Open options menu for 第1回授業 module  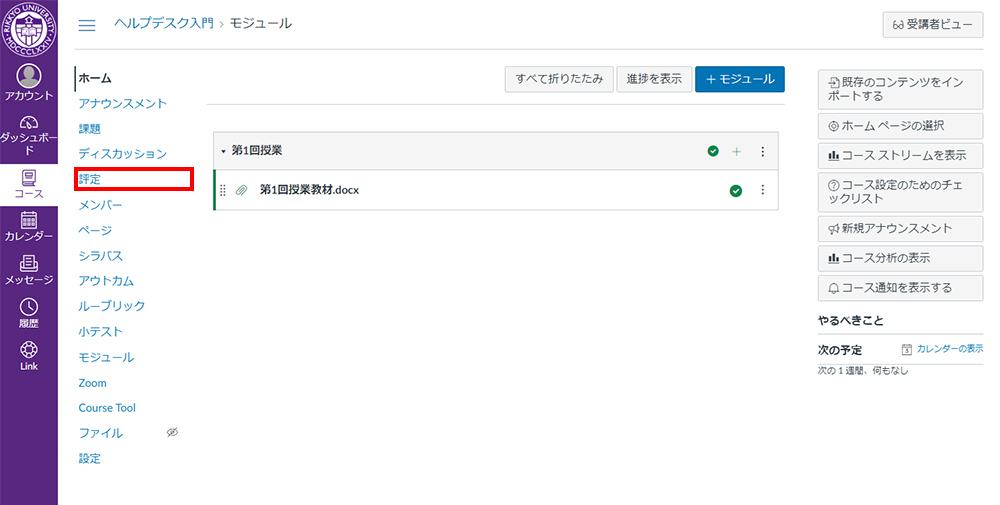pyautogui.click(x=762, y=151)
